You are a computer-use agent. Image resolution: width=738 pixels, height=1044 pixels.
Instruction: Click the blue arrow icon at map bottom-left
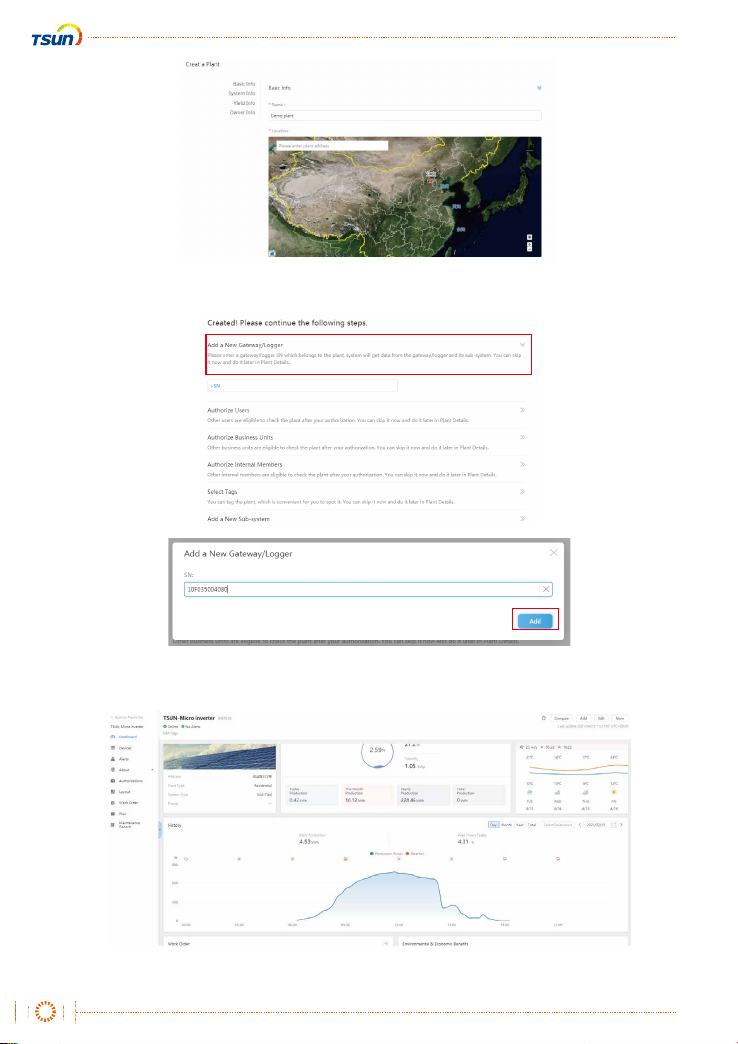coord(272,253)
